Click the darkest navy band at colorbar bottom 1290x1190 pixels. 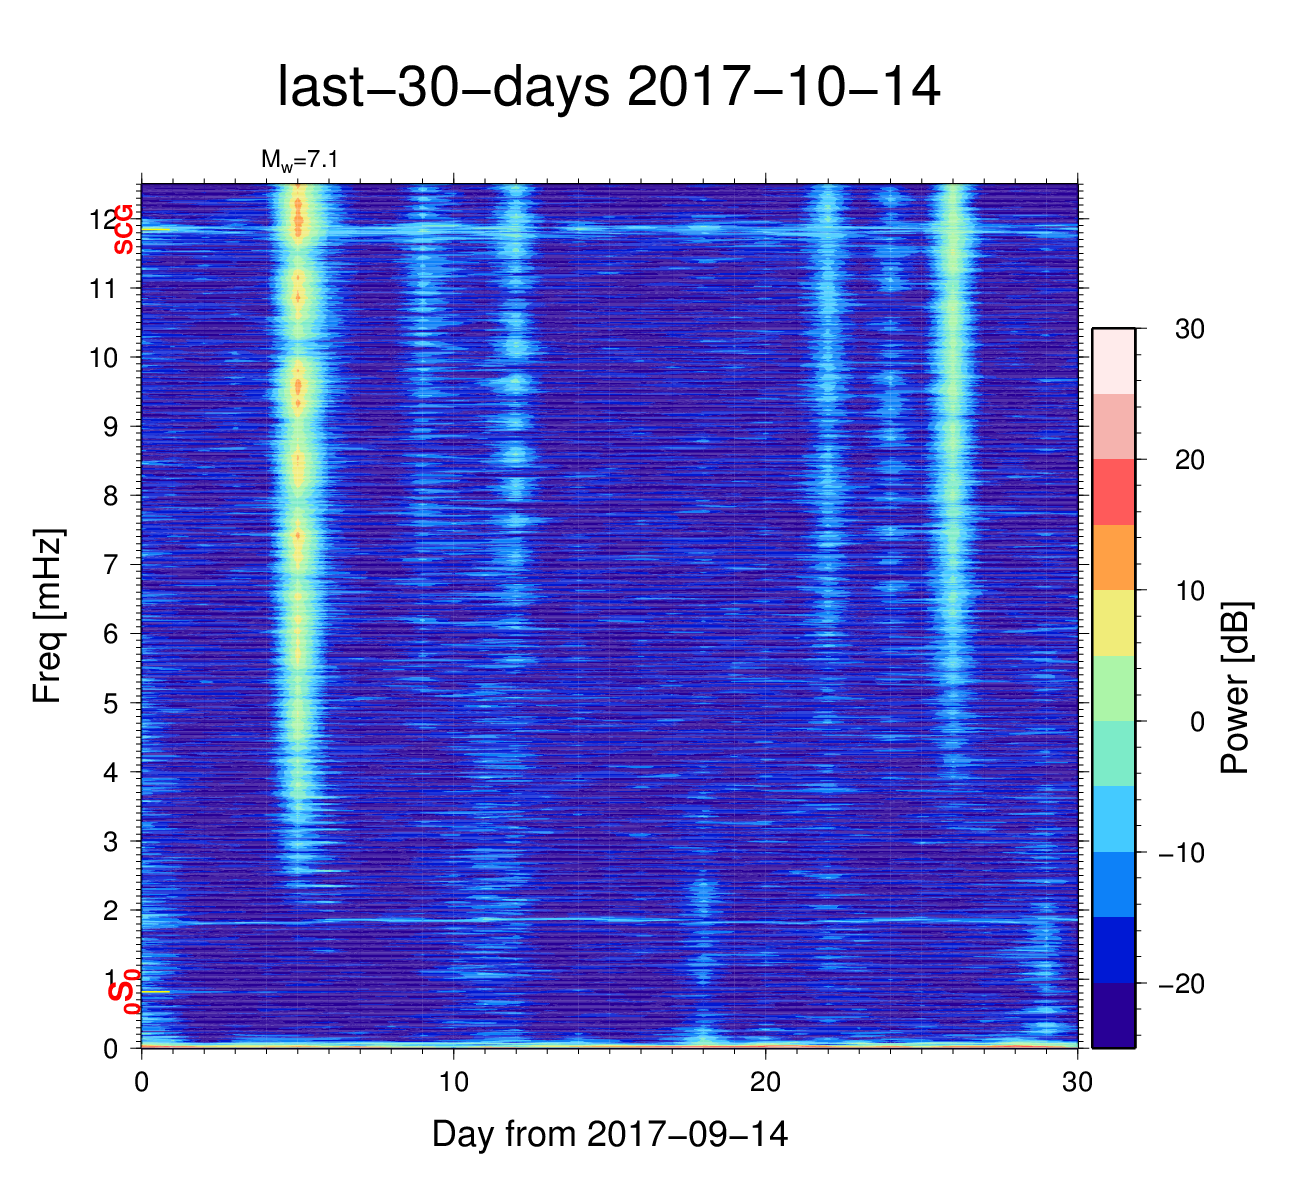point(1113,1015)
